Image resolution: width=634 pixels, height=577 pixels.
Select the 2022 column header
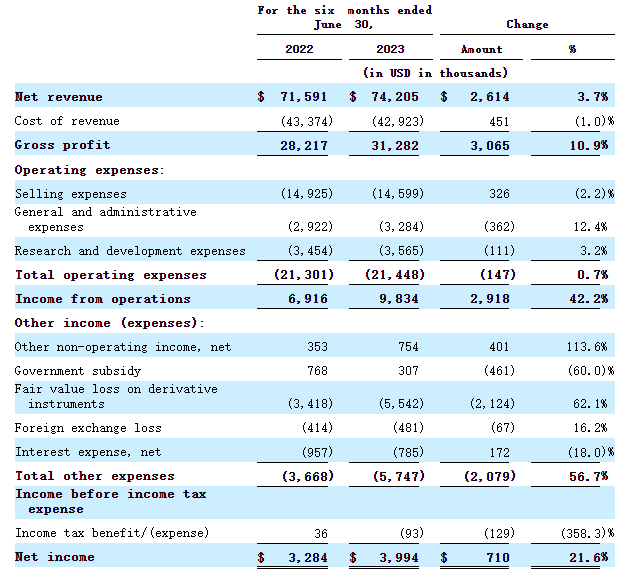coord(299,49)
